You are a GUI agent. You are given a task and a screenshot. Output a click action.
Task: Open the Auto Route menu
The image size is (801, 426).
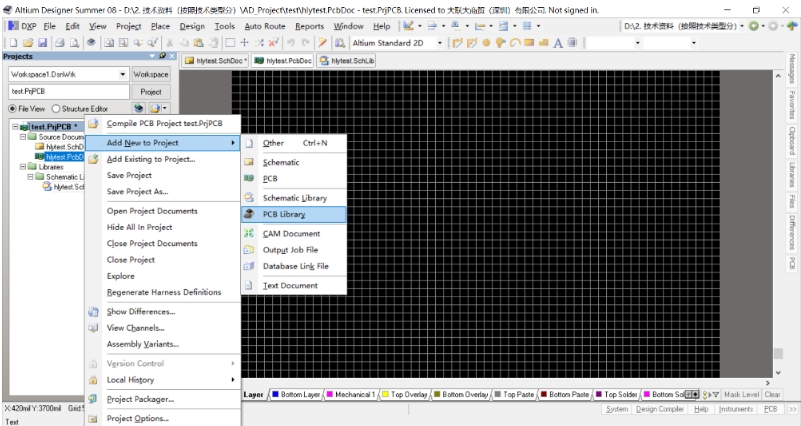[x=265, y=26]
